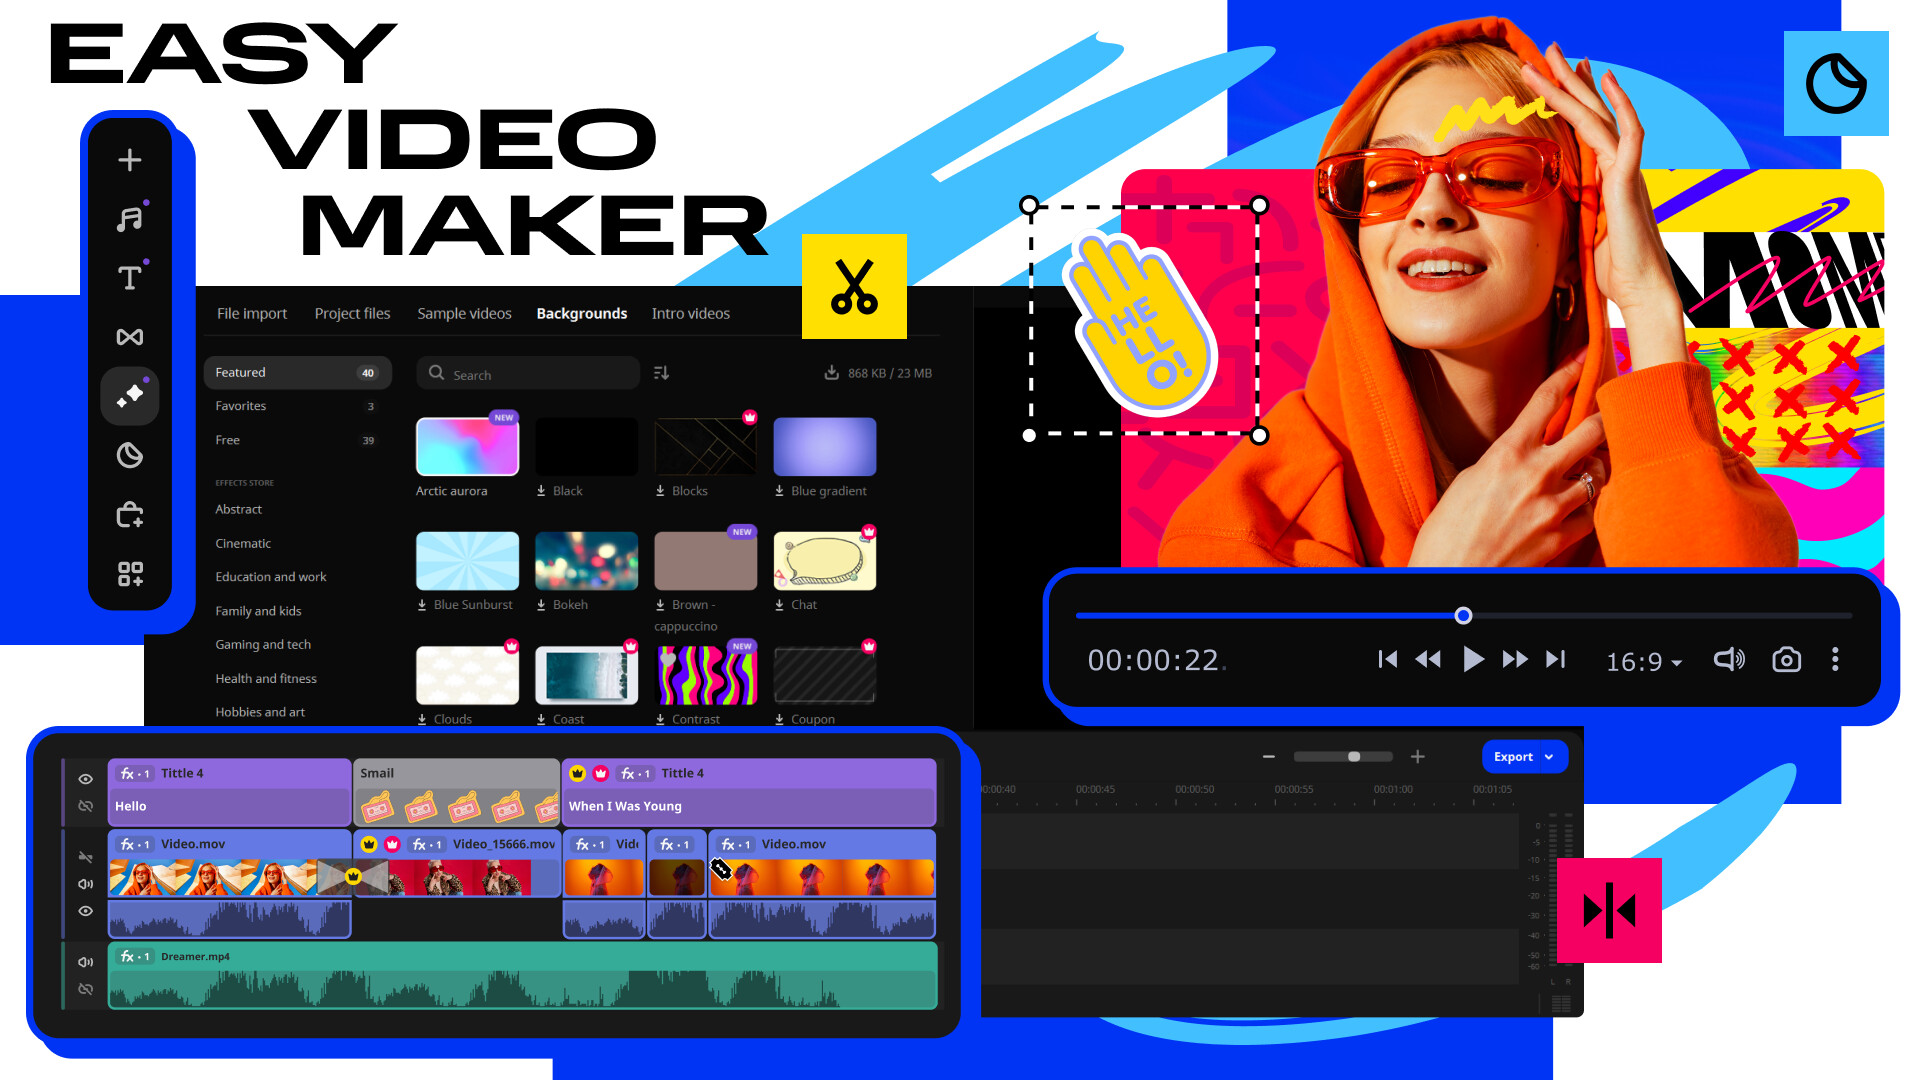
Task: Click the plus icon in the left sidebar
Action: (130, 160)
